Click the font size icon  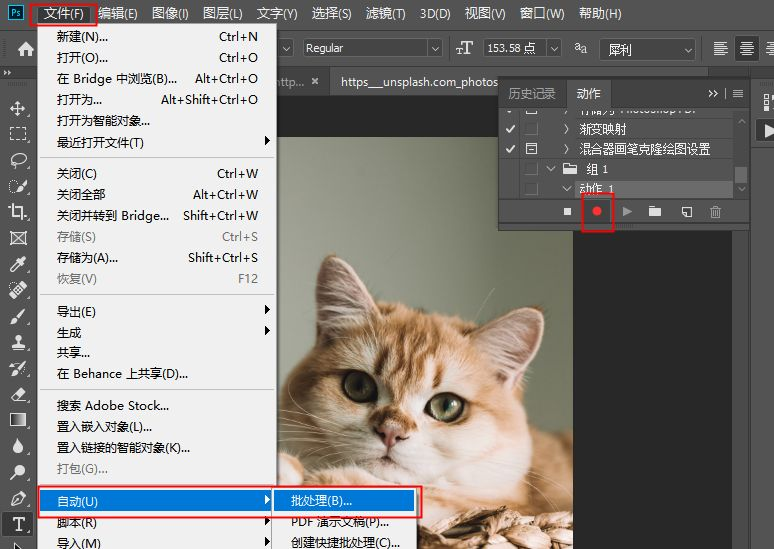pyautogui.click(x=464, y=48)
